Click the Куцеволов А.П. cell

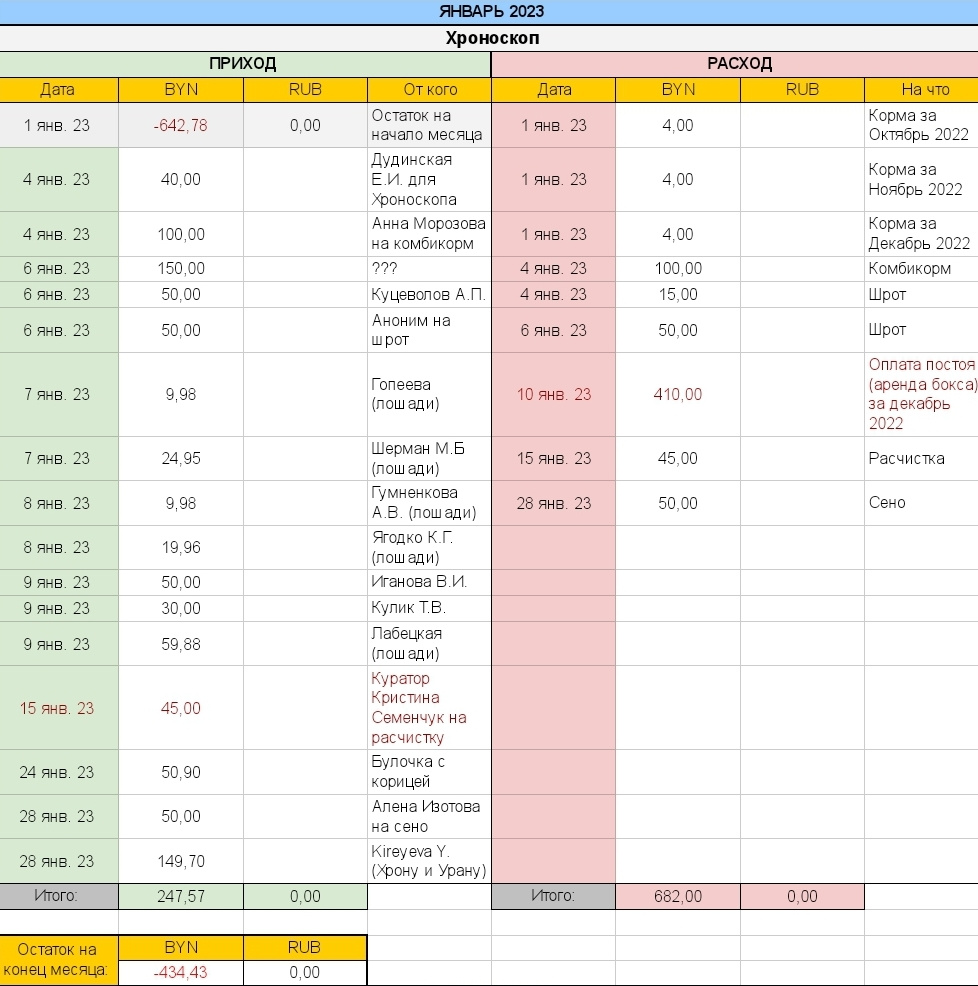(x=429, y=294)
